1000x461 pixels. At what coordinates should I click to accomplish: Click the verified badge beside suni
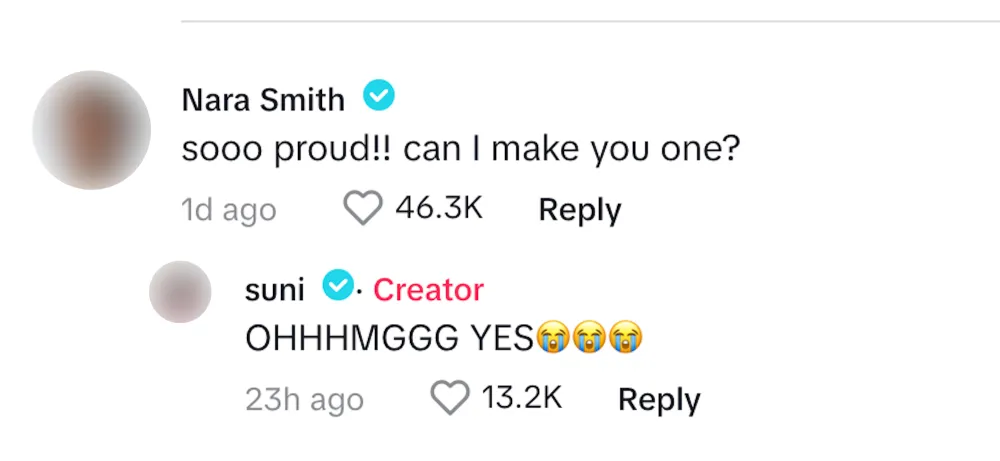pyautogui.click(x=338, y=287)
